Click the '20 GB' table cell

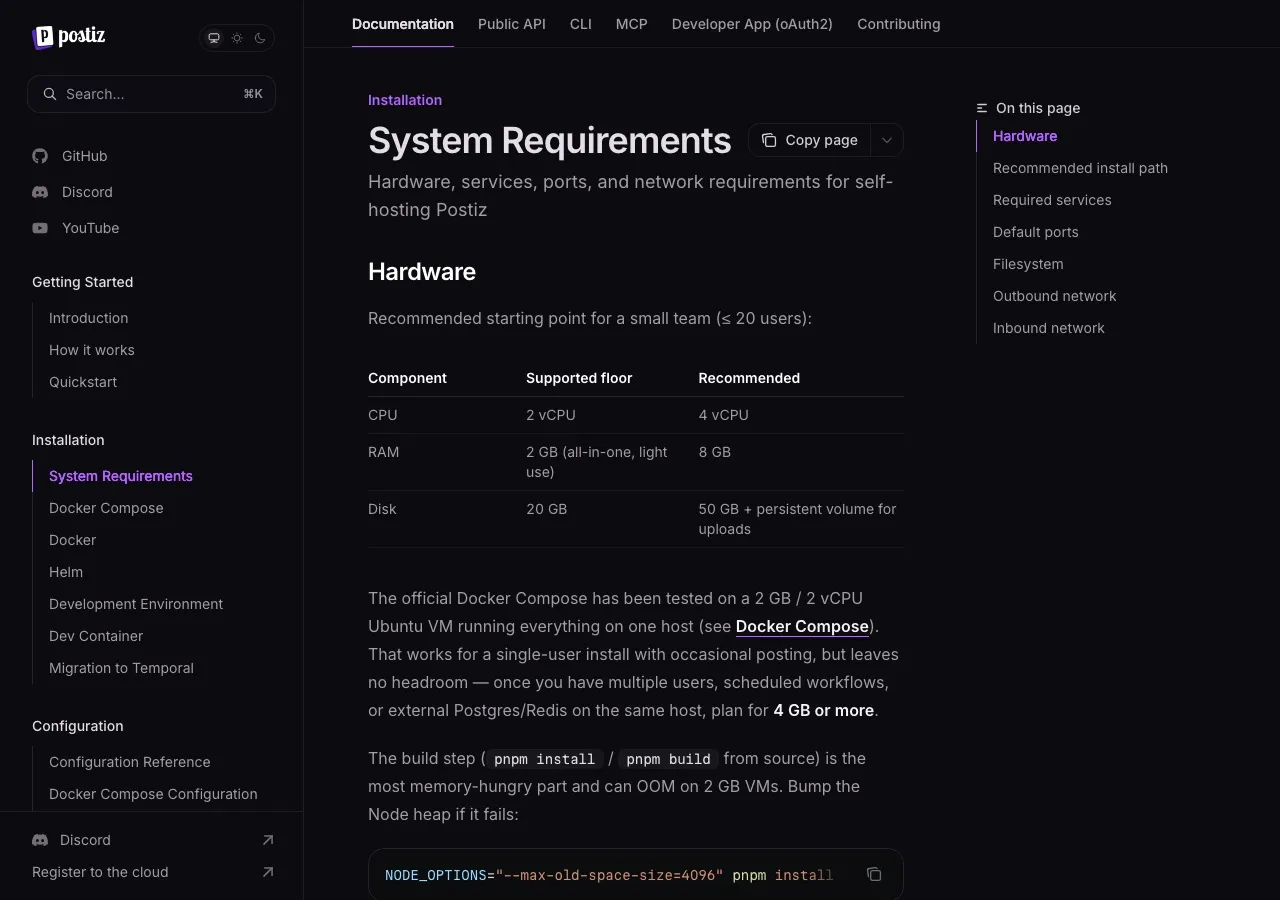[547, 509]
